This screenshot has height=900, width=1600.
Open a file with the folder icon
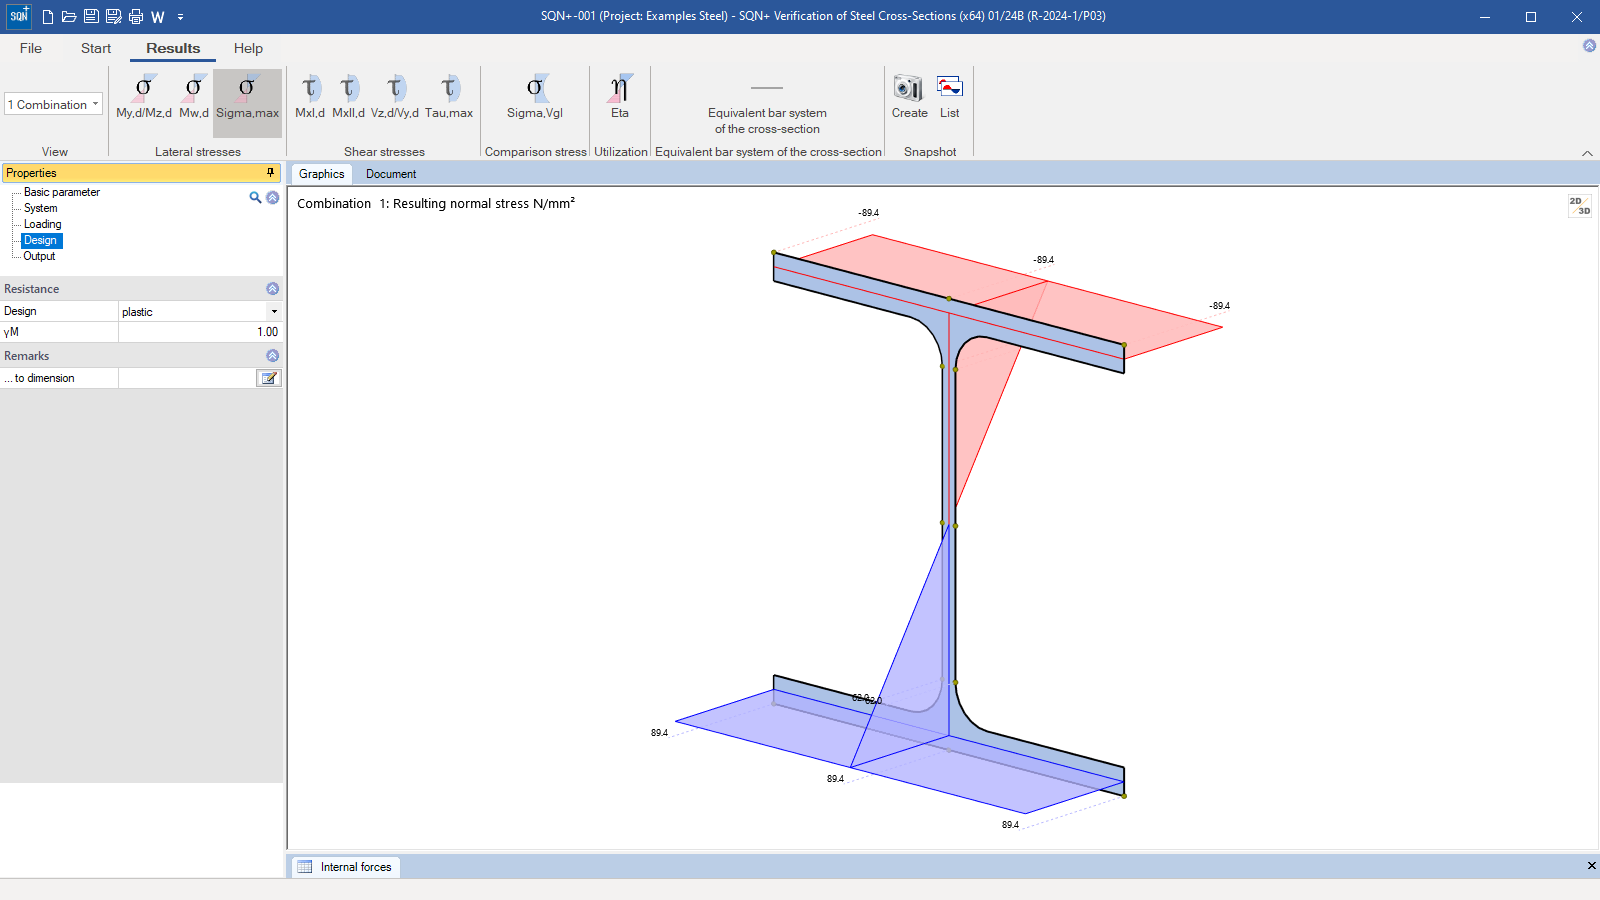(69, 17)
